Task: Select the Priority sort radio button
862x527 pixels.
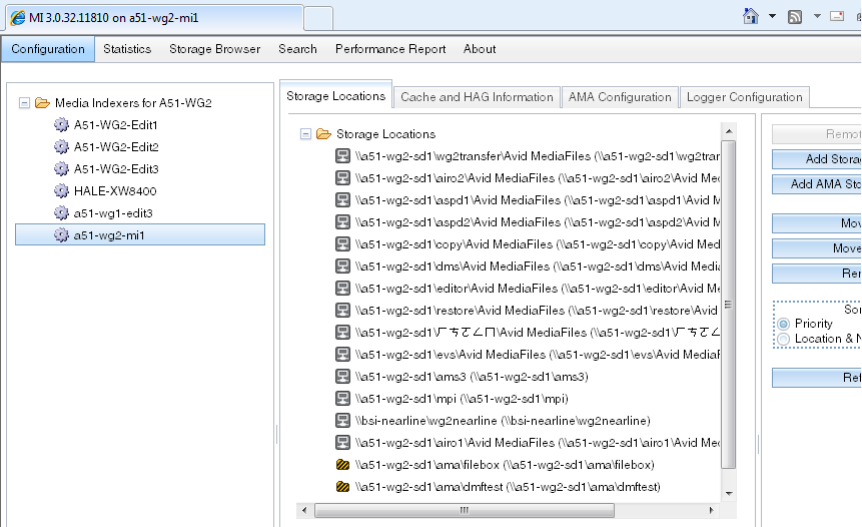Action: click(783, 324)
